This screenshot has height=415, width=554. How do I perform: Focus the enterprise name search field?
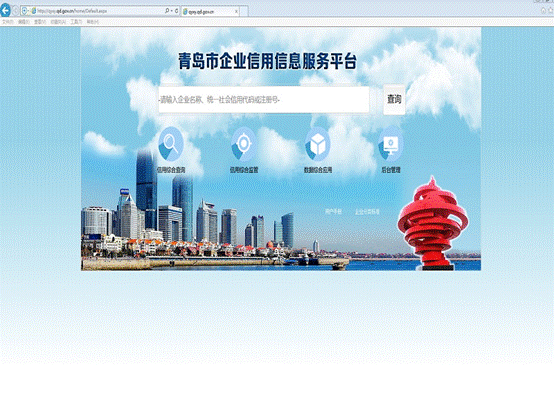point(264,100)
